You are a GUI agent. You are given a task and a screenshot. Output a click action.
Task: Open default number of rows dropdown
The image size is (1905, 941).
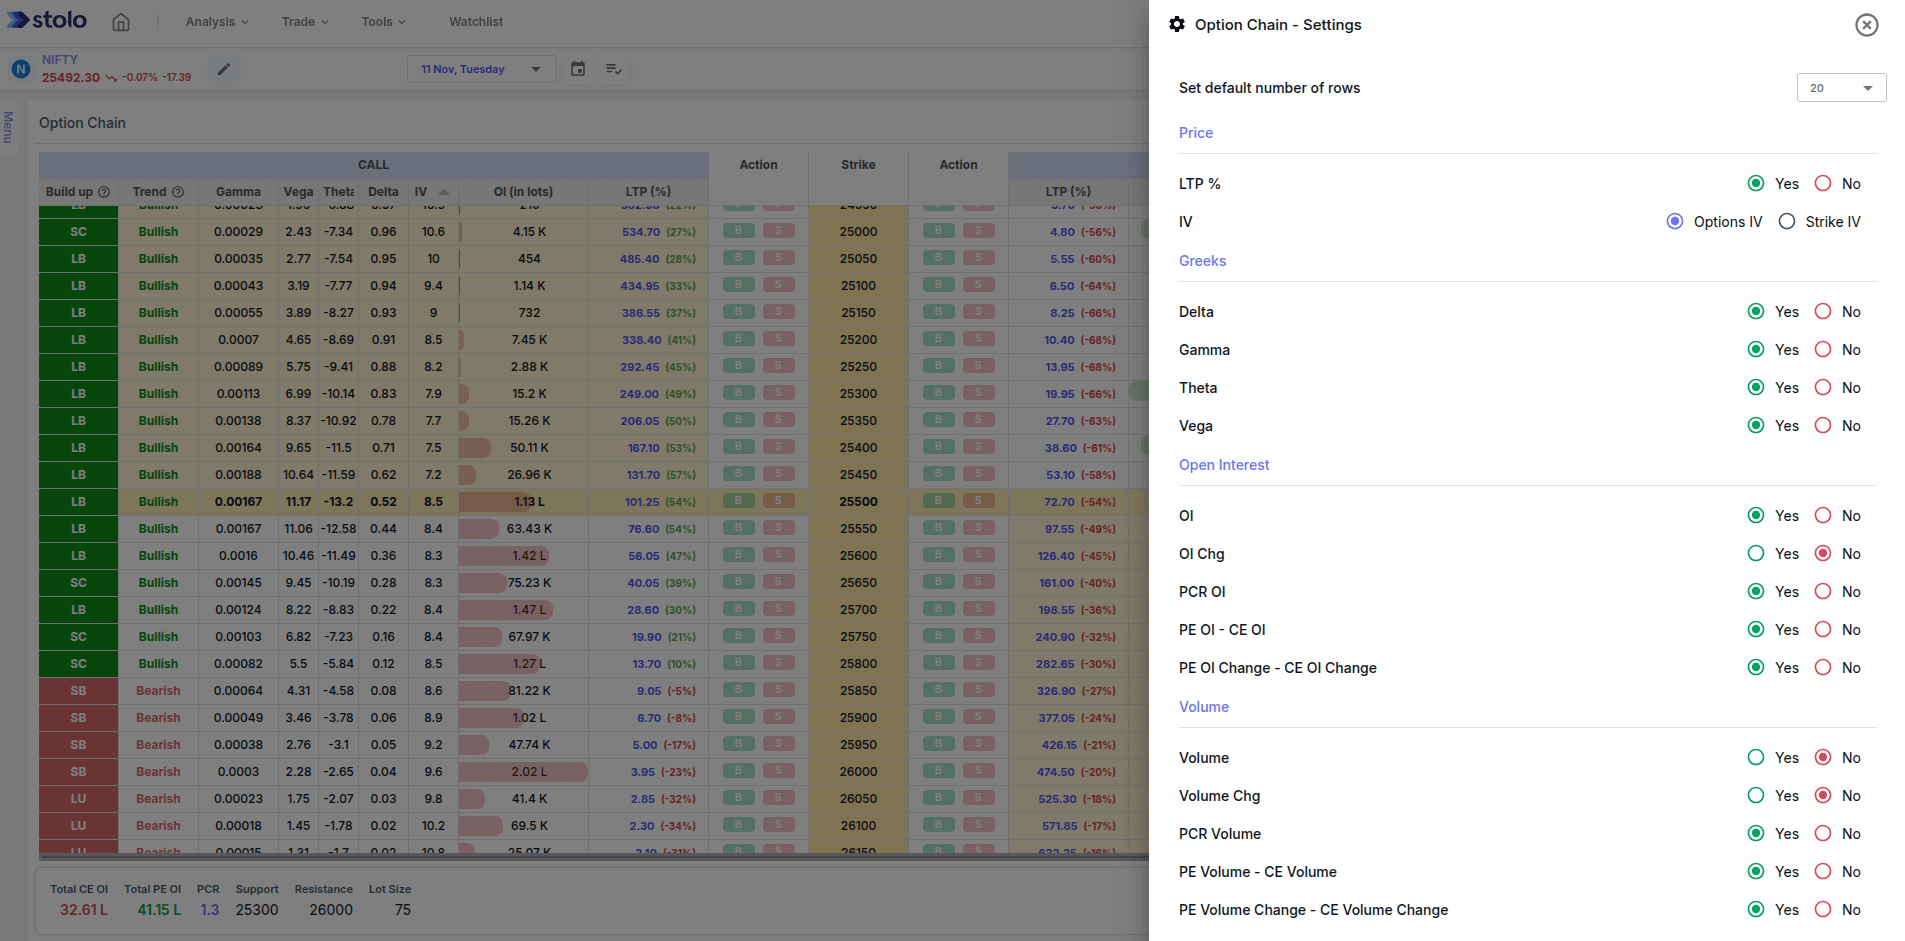coord(1841,88)
